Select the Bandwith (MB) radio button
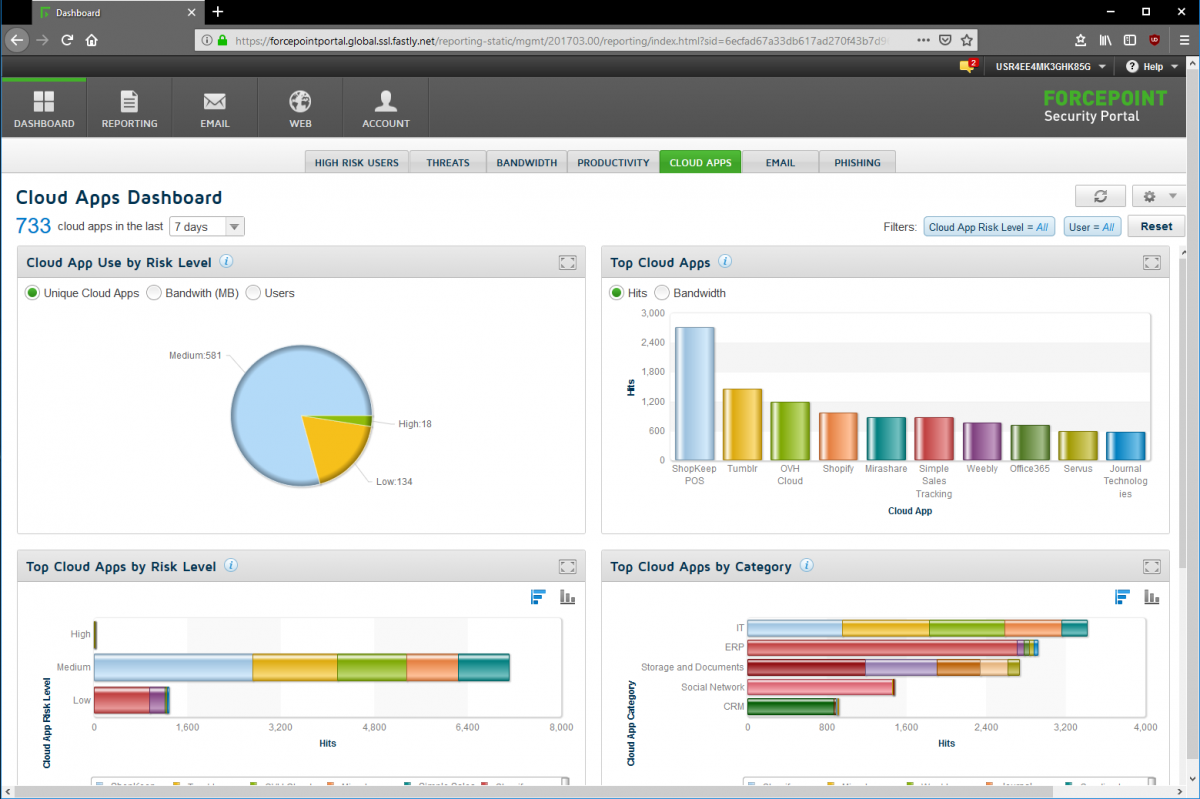The image size is (1200, 799). [x=154, y=293]
